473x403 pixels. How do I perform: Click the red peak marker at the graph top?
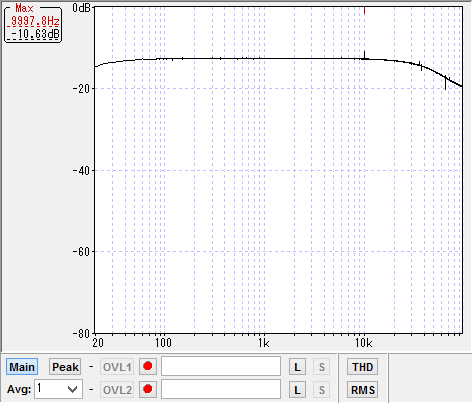(x=365, y=10)
